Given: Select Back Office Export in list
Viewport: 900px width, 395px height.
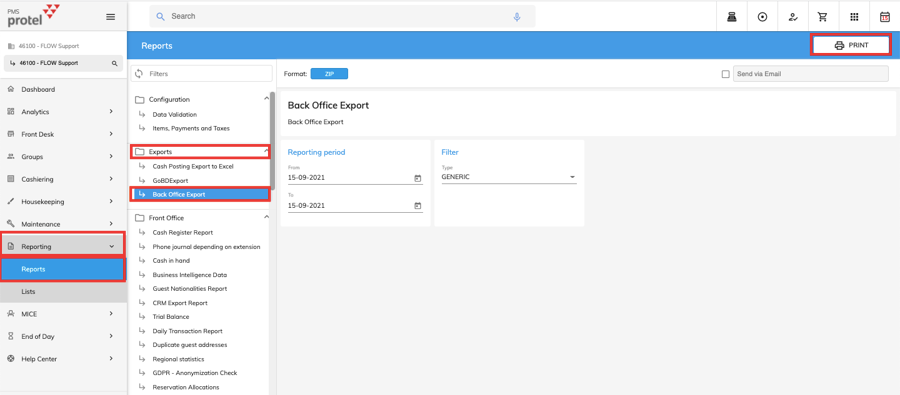Looking at the screenshot, I should point(200,194).
